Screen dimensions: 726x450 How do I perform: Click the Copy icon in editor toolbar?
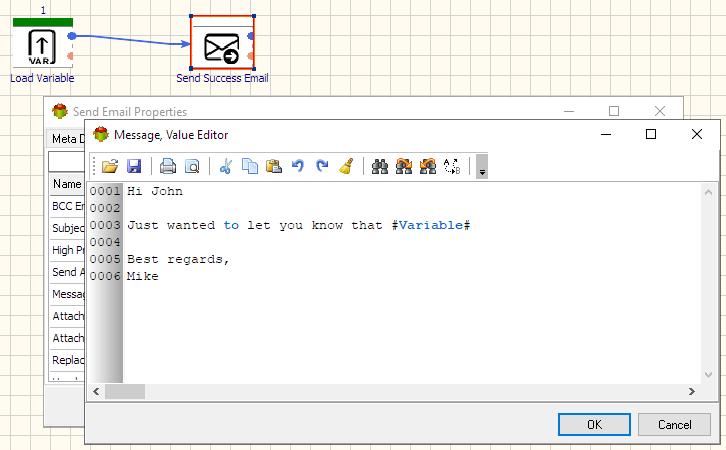tap(250, 166)
